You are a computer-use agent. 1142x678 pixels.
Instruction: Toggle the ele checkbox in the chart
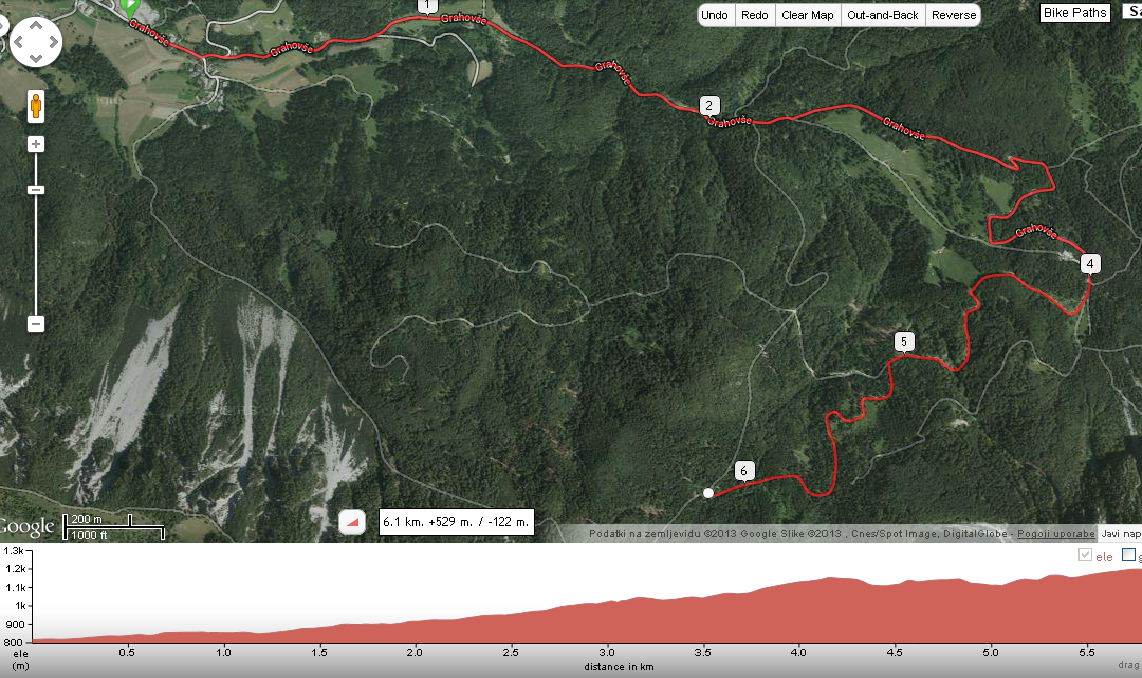[1085, 555]
